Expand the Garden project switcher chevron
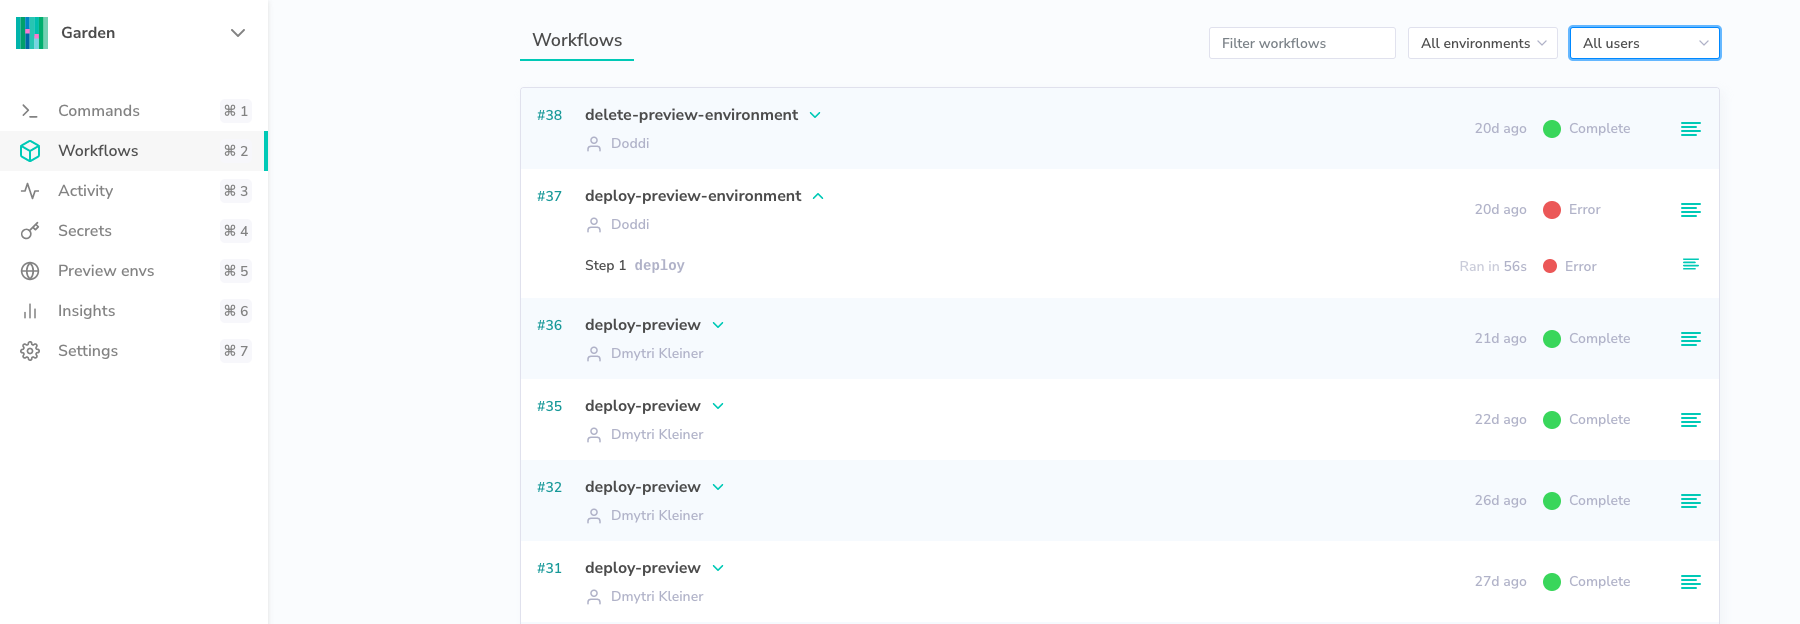Viewport: 1800px width, 624px height. 238,33
